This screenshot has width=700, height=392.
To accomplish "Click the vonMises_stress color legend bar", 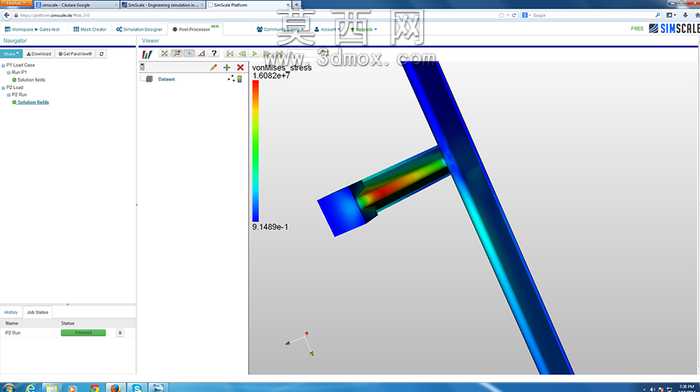I will [255, 151].
